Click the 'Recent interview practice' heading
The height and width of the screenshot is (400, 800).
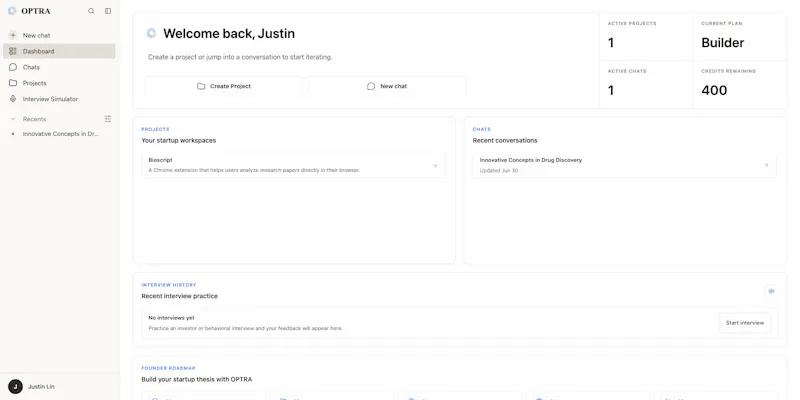click(x=180, y=296)
